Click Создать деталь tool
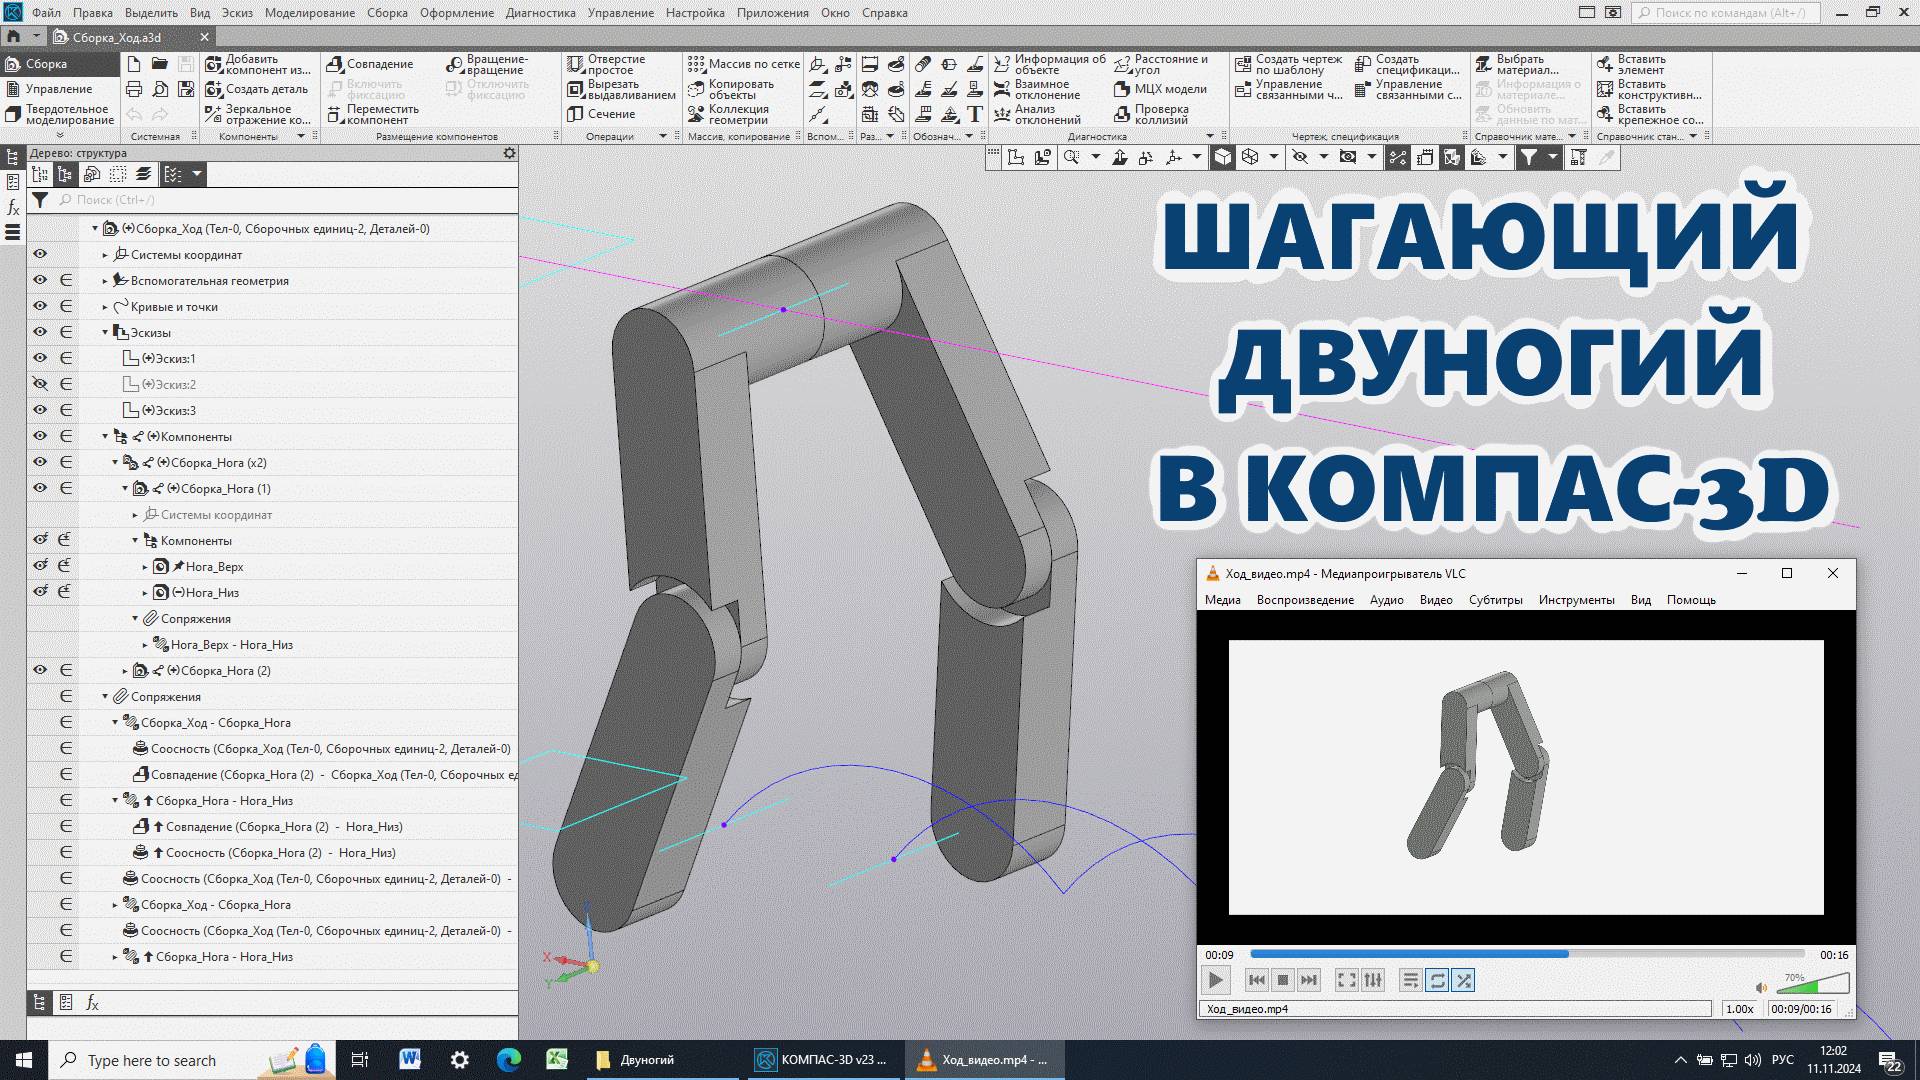The width and height of the screenshot is (1920, 1080). (257, 89)
